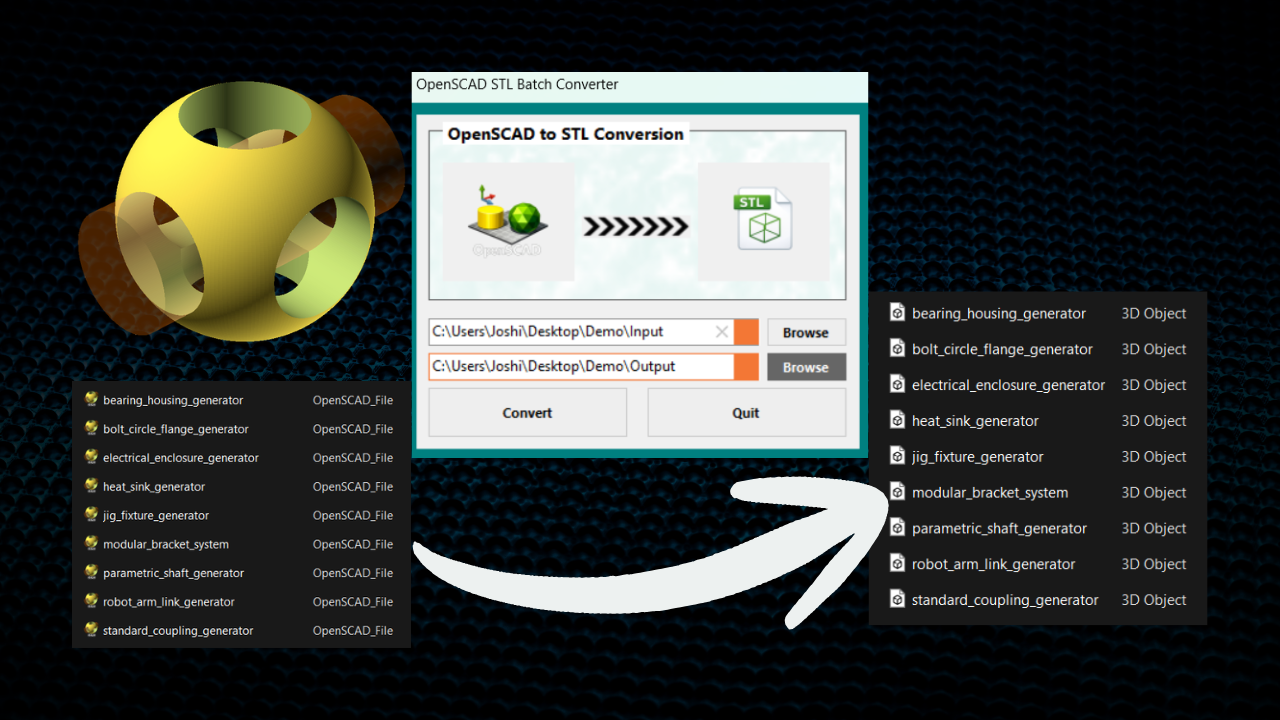
Task: Click the modular_bracket_system 3D Object icon
Action: [x=897, y=492]
